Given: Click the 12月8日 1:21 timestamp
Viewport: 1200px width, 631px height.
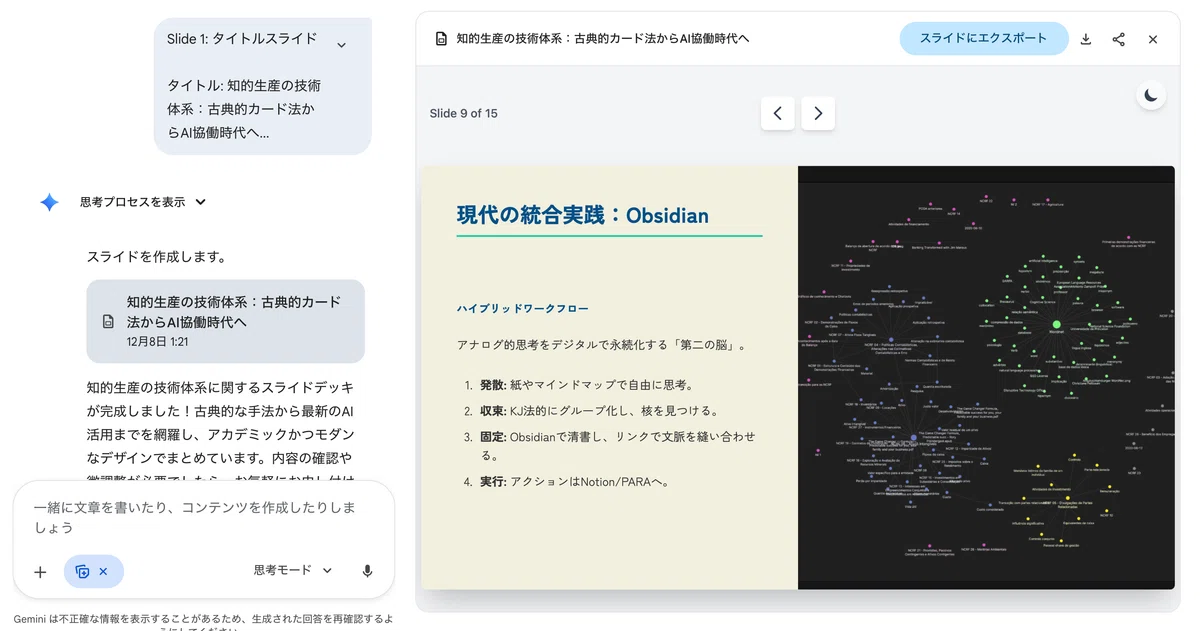Looking at the screenshot, I should [158, 342].
